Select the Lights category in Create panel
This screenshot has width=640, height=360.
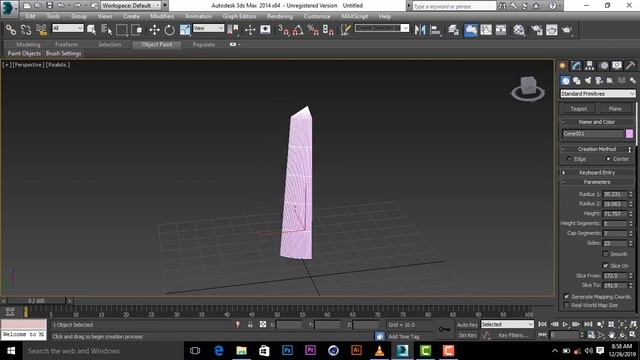tap(588, 81)
